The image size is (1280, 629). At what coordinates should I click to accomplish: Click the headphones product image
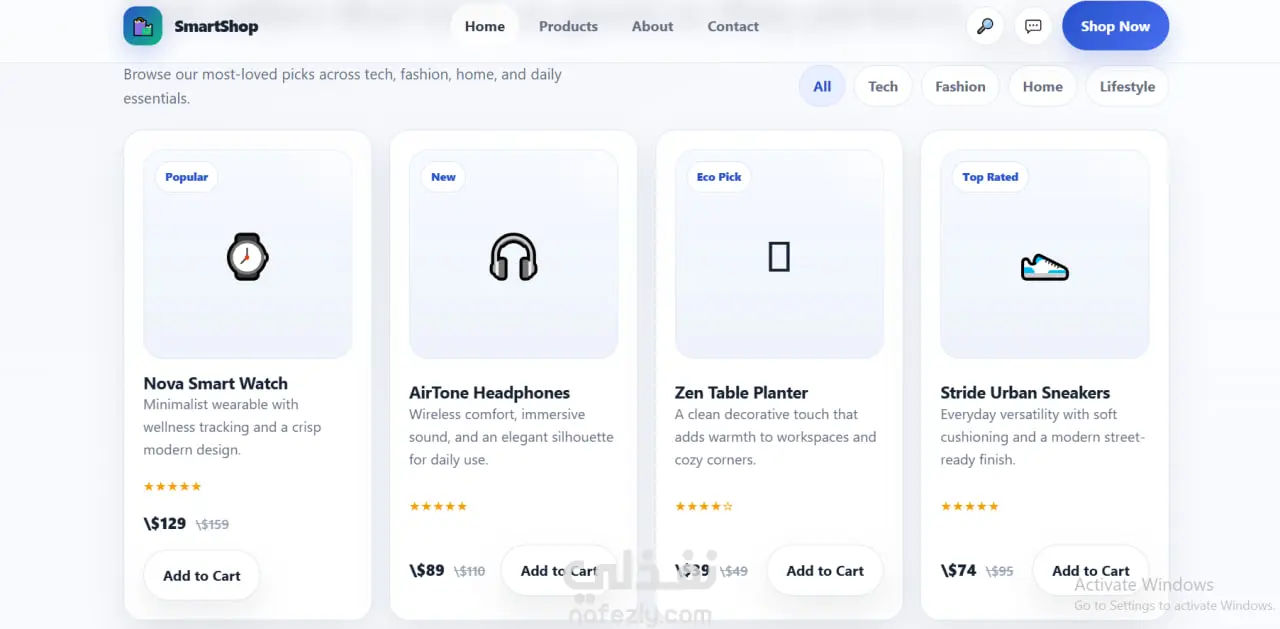(513, 256)
